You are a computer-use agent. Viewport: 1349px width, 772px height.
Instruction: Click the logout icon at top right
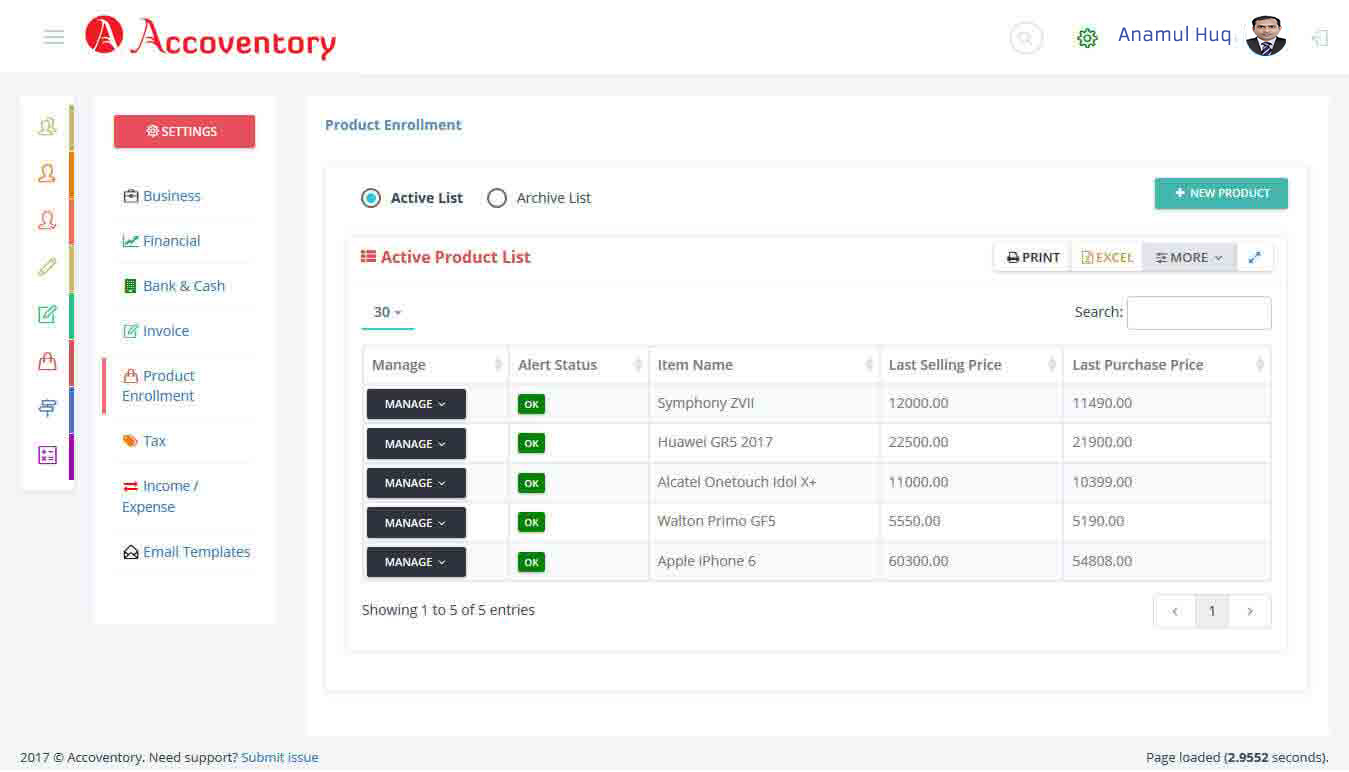click(x=1320, y=38)
